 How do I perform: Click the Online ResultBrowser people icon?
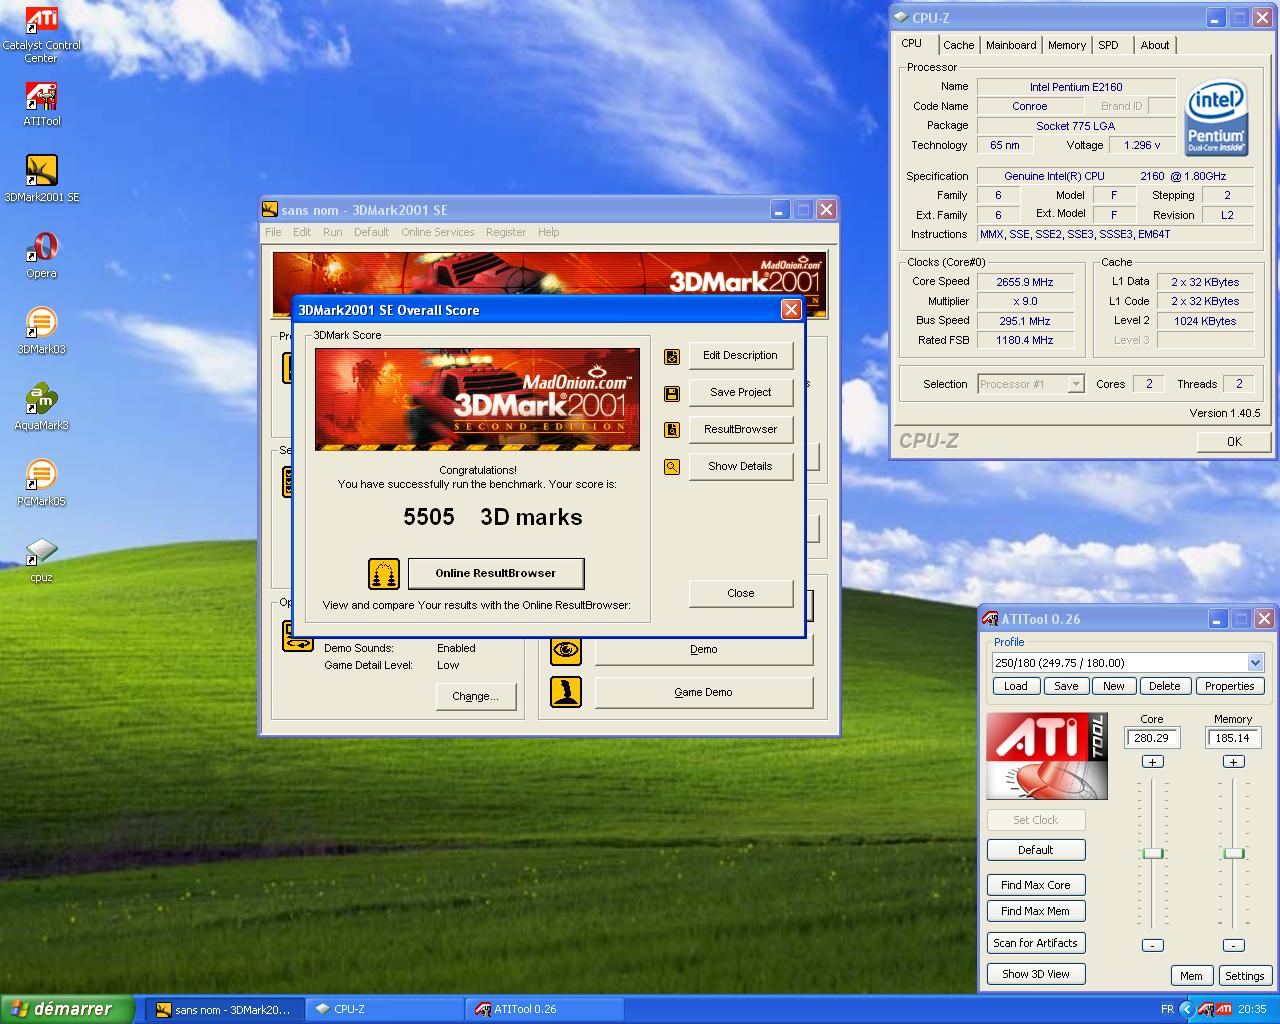tap(384, 573)
